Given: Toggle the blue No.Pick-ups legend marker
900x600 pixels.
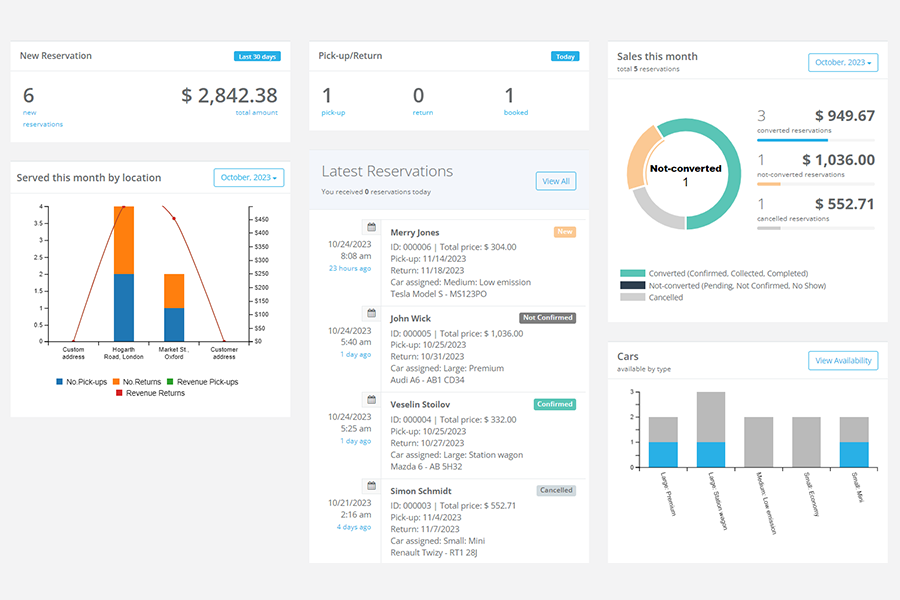Looking at the screenshot, I should click(60, 382).
